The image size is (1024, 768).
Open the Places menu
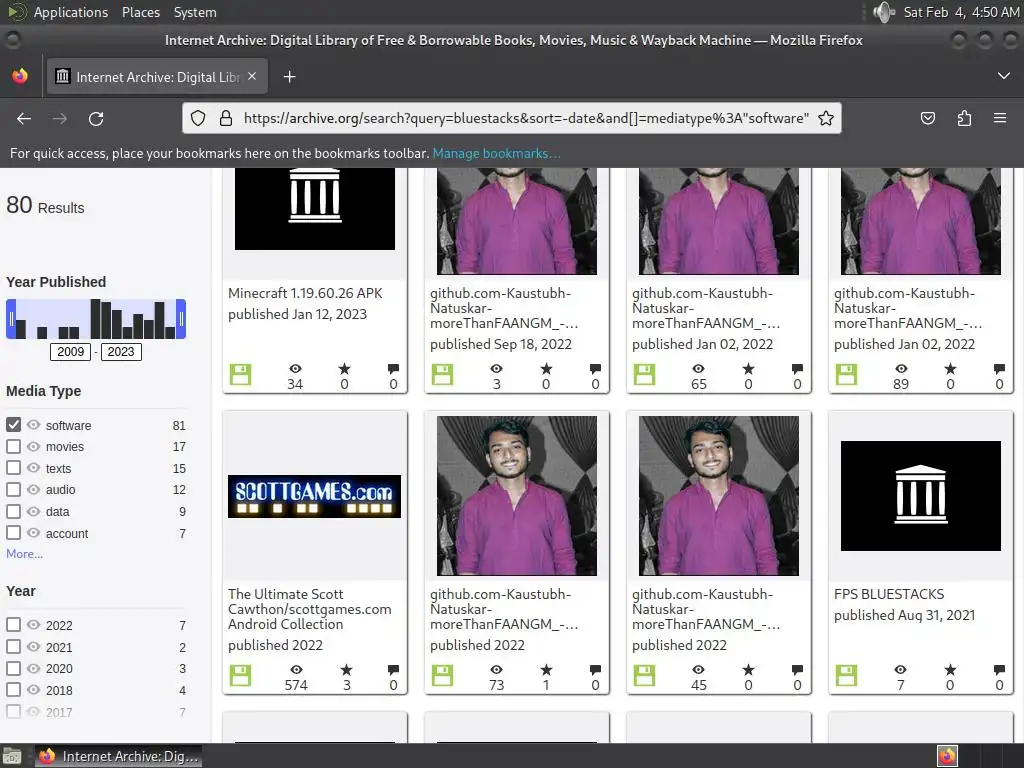click(x=140, y=12)
